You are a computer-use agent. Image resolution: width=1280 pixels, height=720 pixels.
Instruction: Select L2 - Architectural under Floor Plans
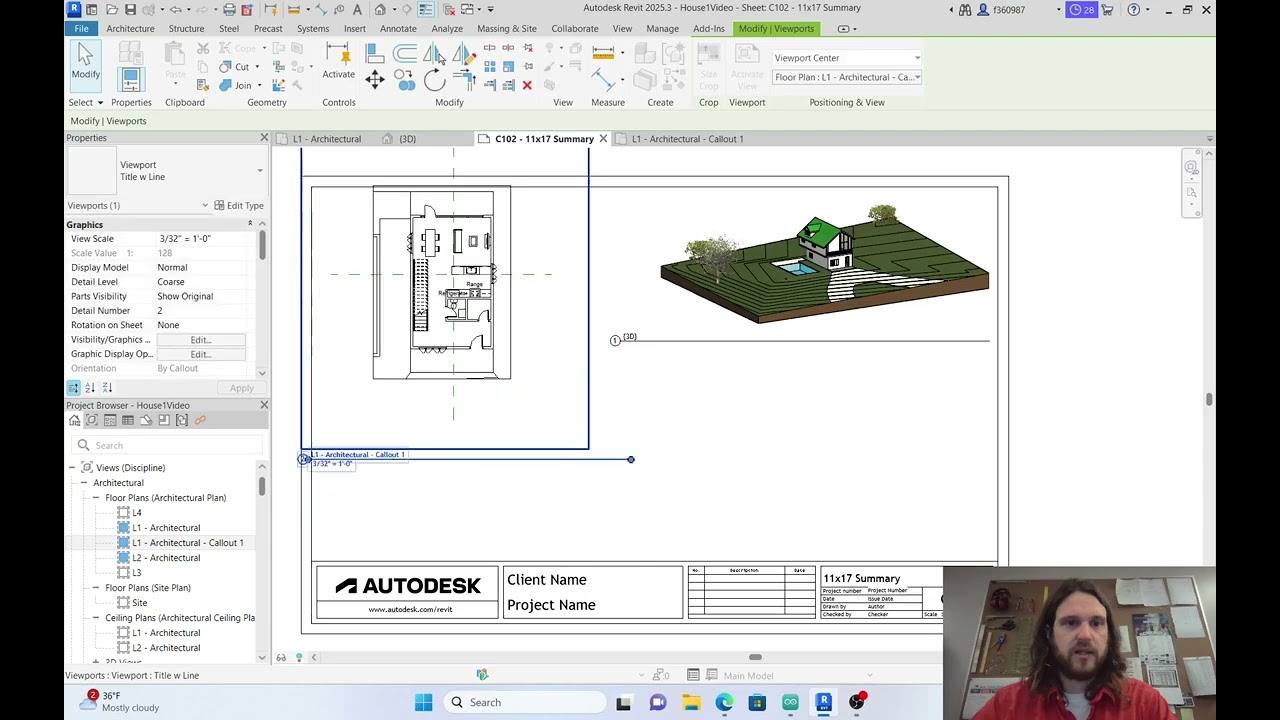(x=166, y=558)
